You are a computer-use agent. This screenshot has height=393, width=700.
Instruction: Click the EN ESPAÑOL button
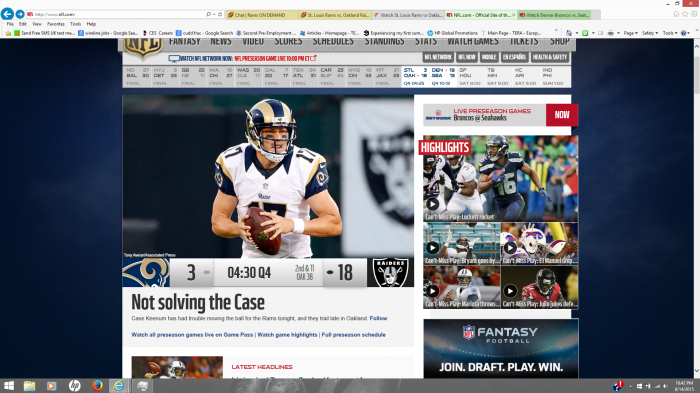(x=514, y=57)
